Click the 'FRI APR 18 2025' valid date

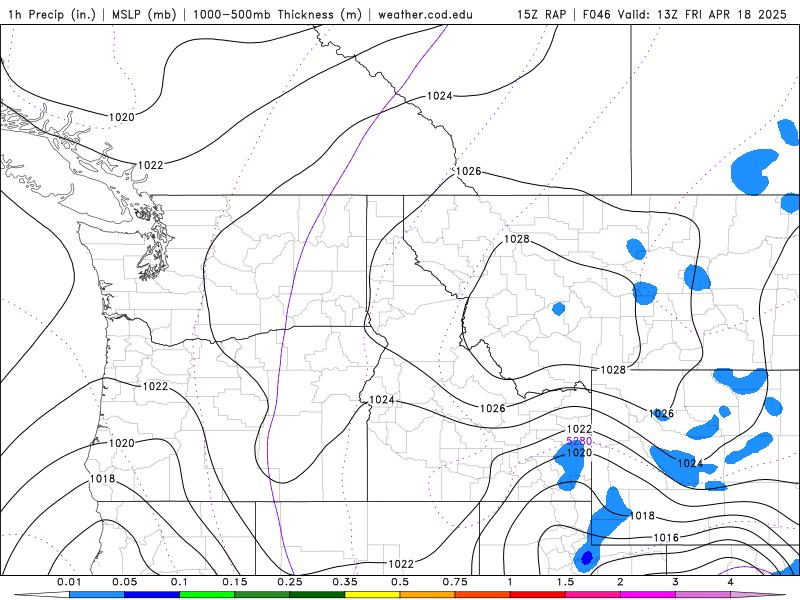click(736, 14)
